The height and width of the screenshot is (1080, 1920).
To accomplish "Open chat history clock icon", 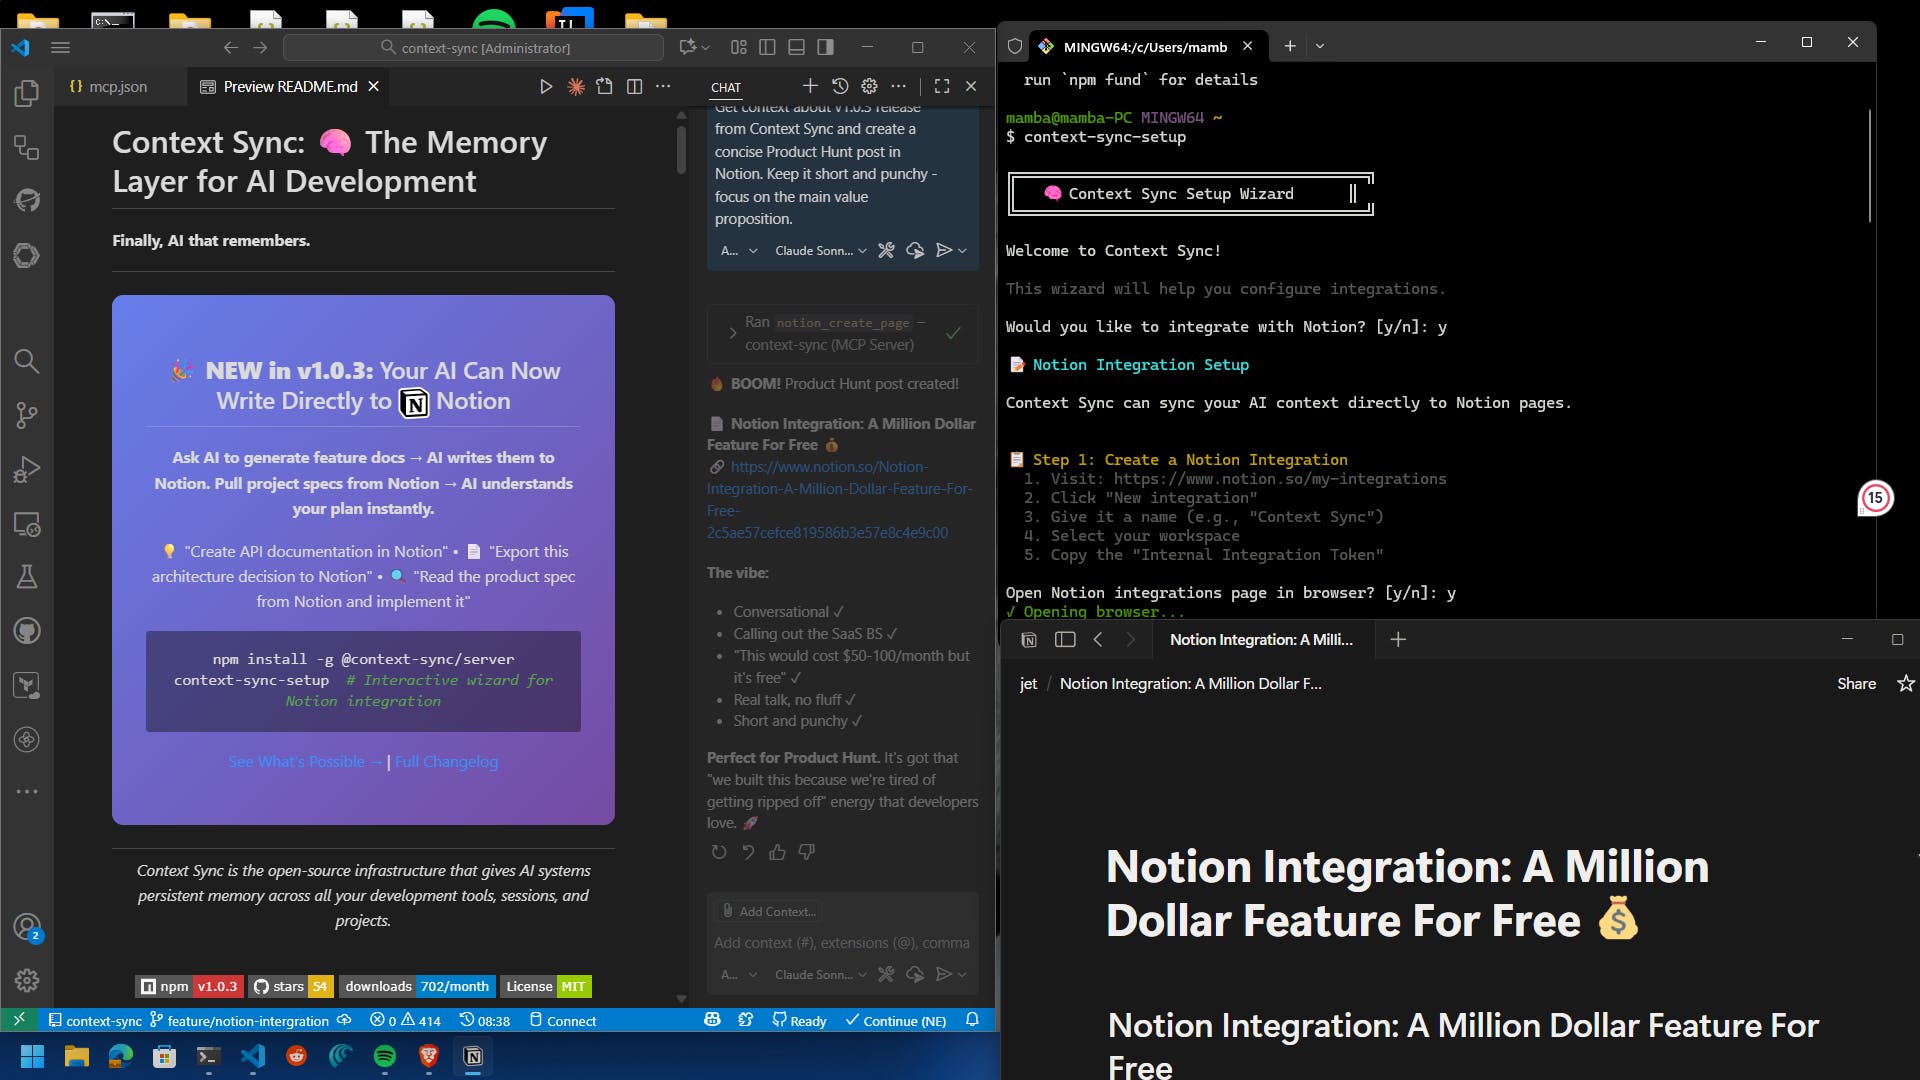I will [x=840, y=87].
